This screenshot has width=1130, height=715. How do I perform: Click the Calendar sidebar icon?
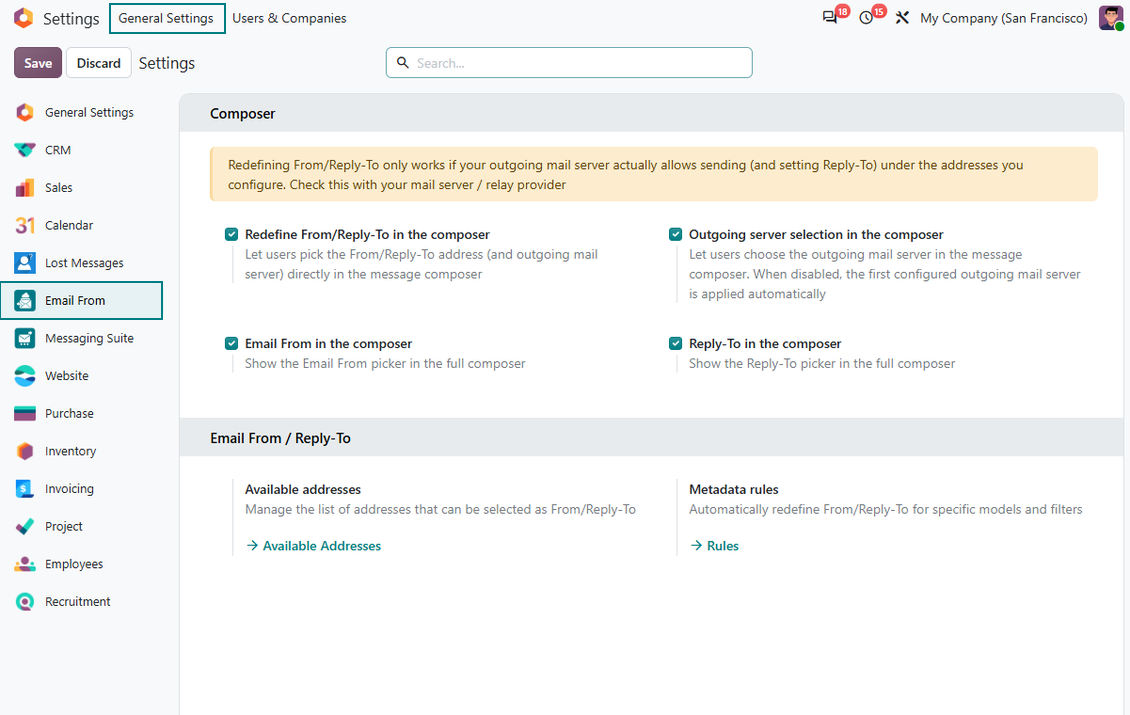[x=25, y=225]
